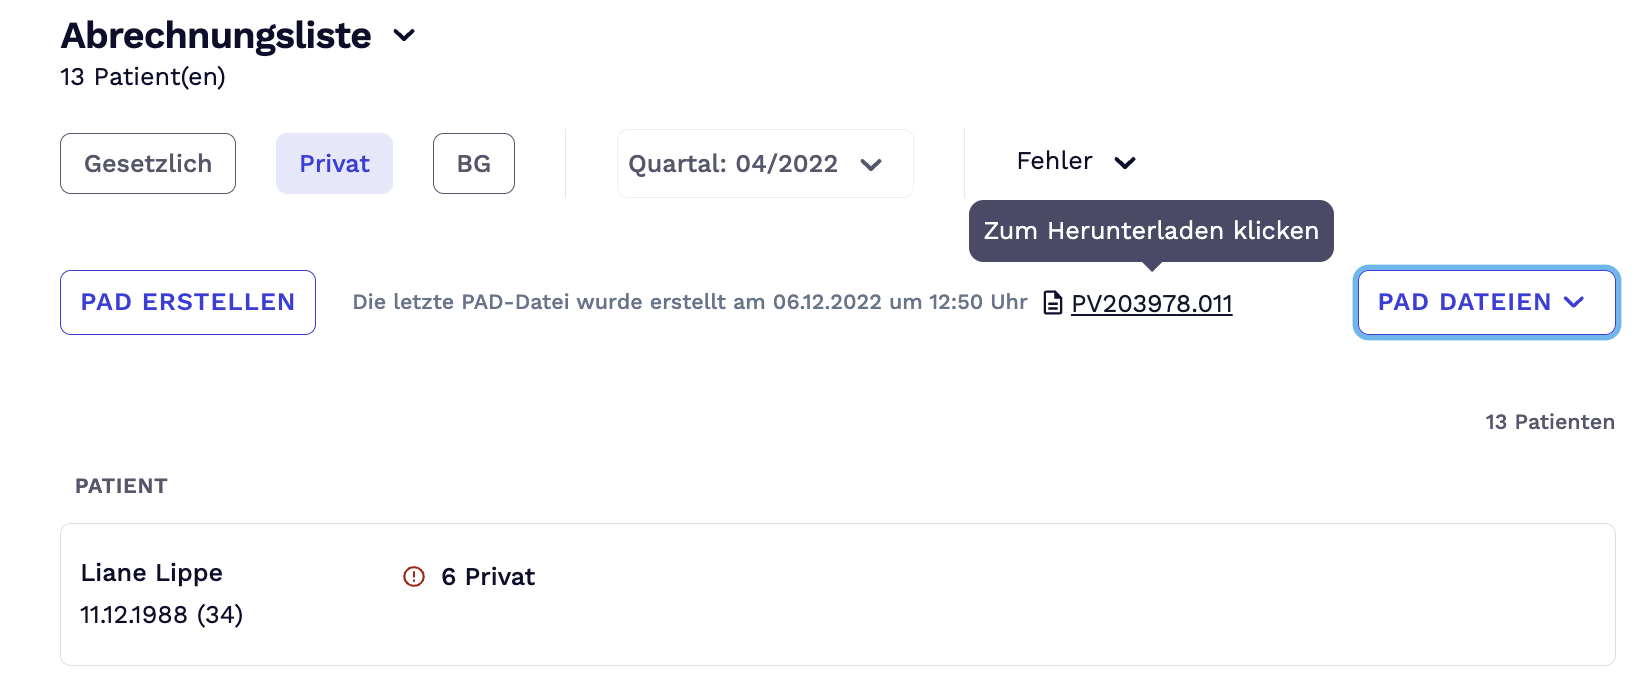Click the chevron beside the Fehler filter

(x=1126, y=161)
